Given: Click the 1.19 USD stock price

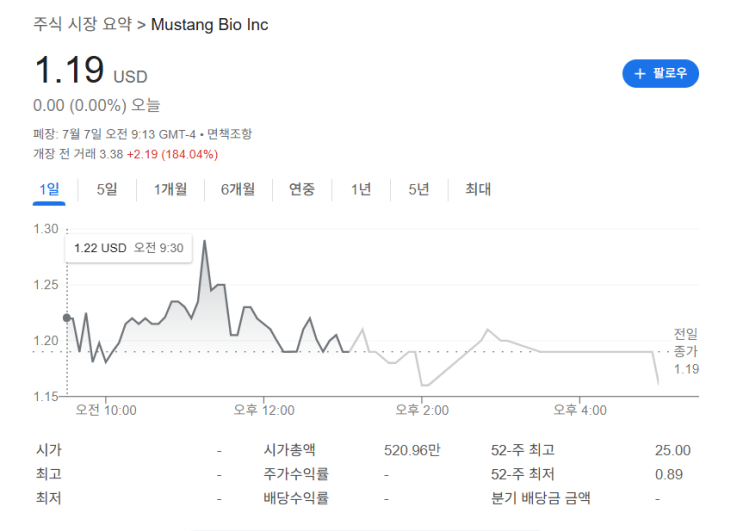Looking at the screenshot, I should (x=70, y=72).
